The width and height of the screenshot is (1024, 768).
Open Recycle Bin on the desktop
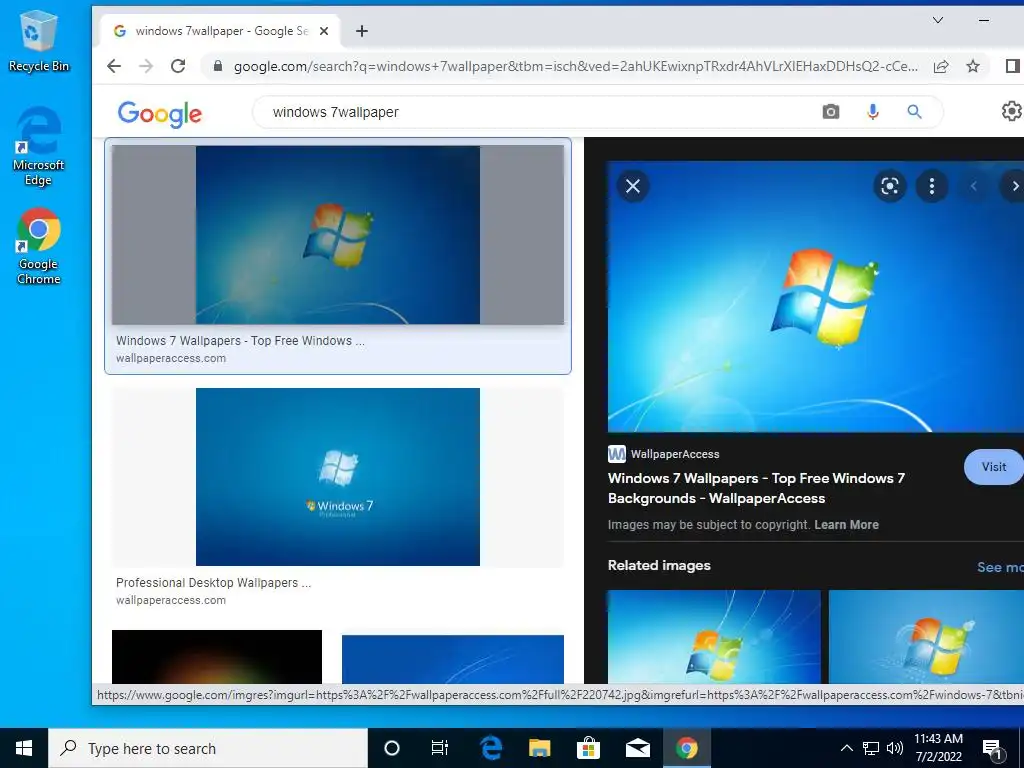(x=39, y=41)
